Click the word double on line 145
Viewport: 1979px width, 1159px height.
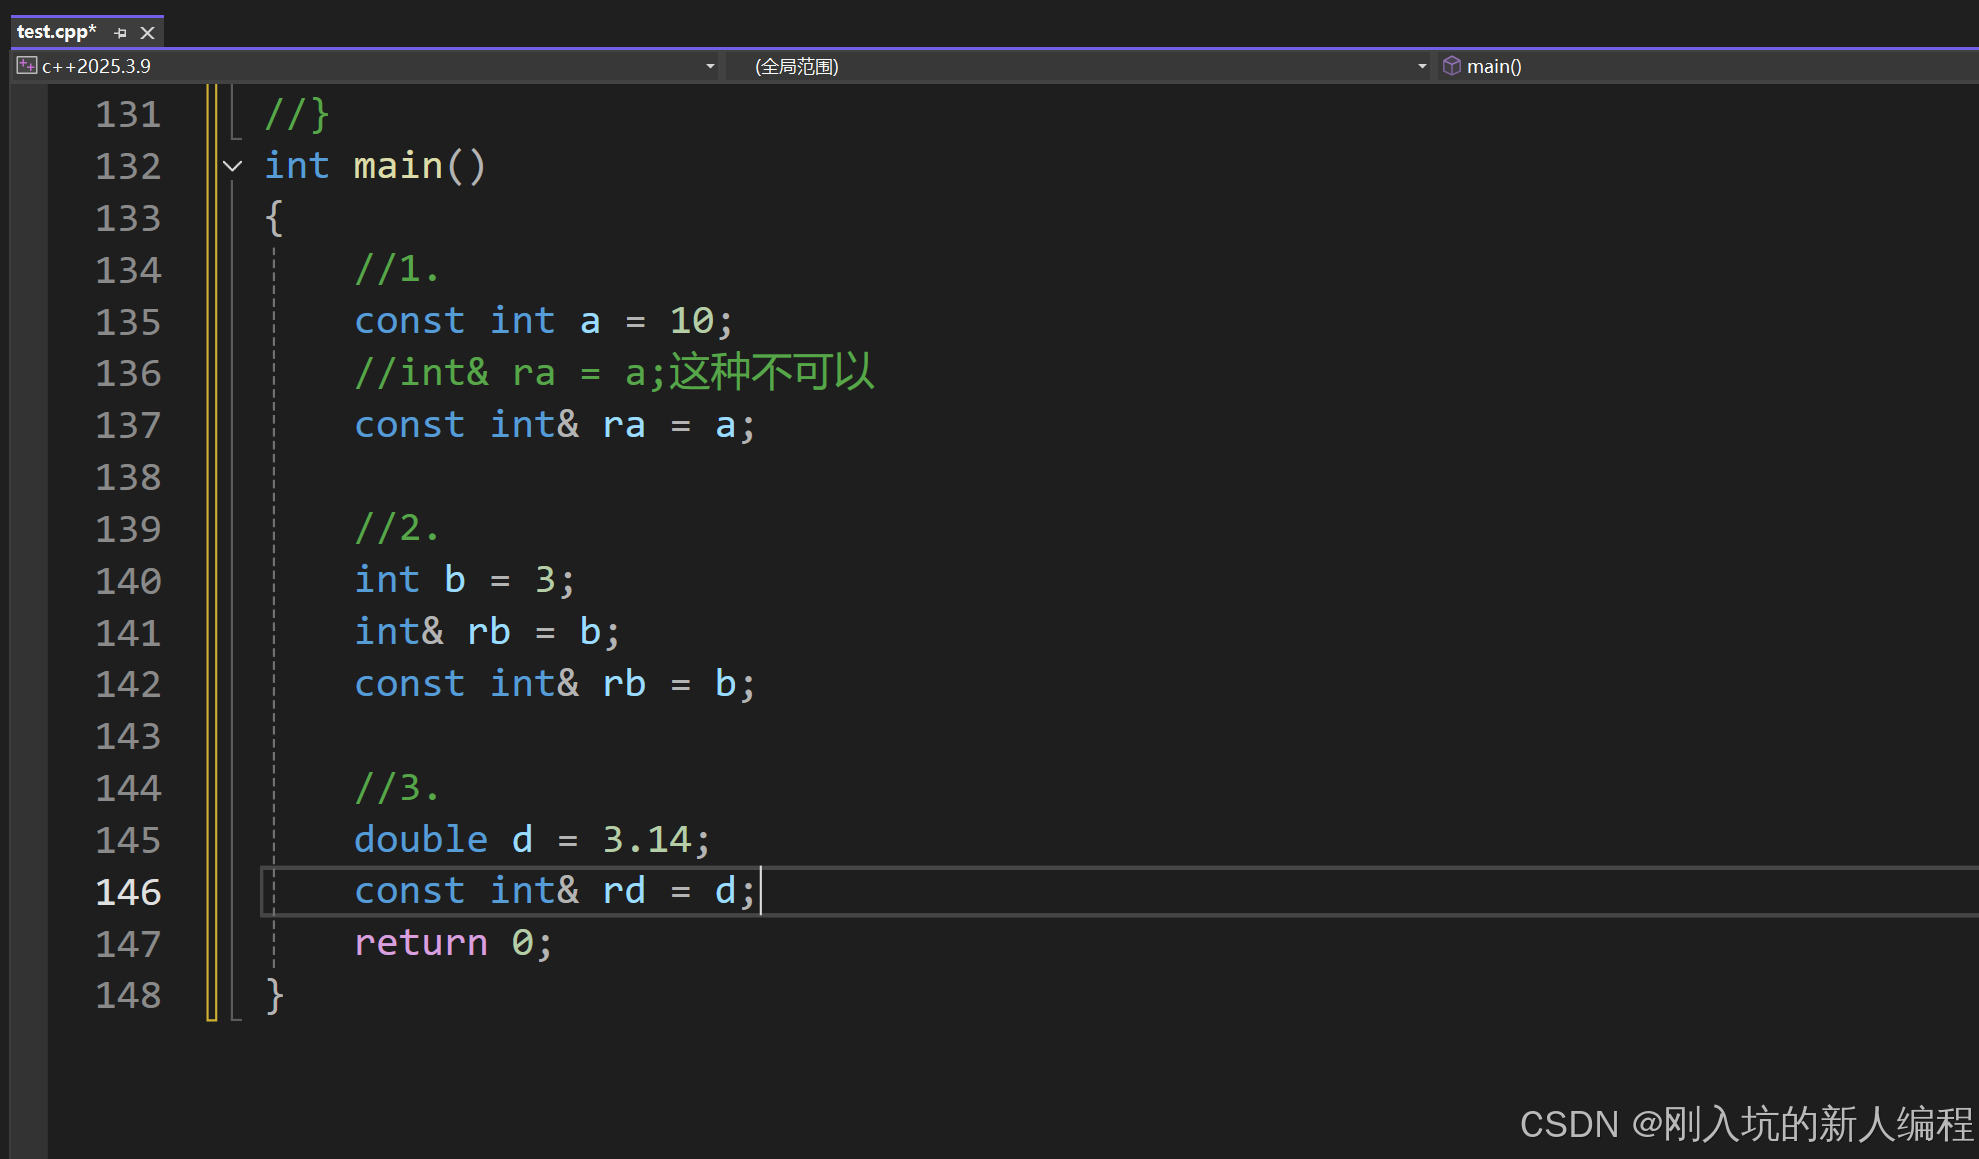(x=421, y=839)
